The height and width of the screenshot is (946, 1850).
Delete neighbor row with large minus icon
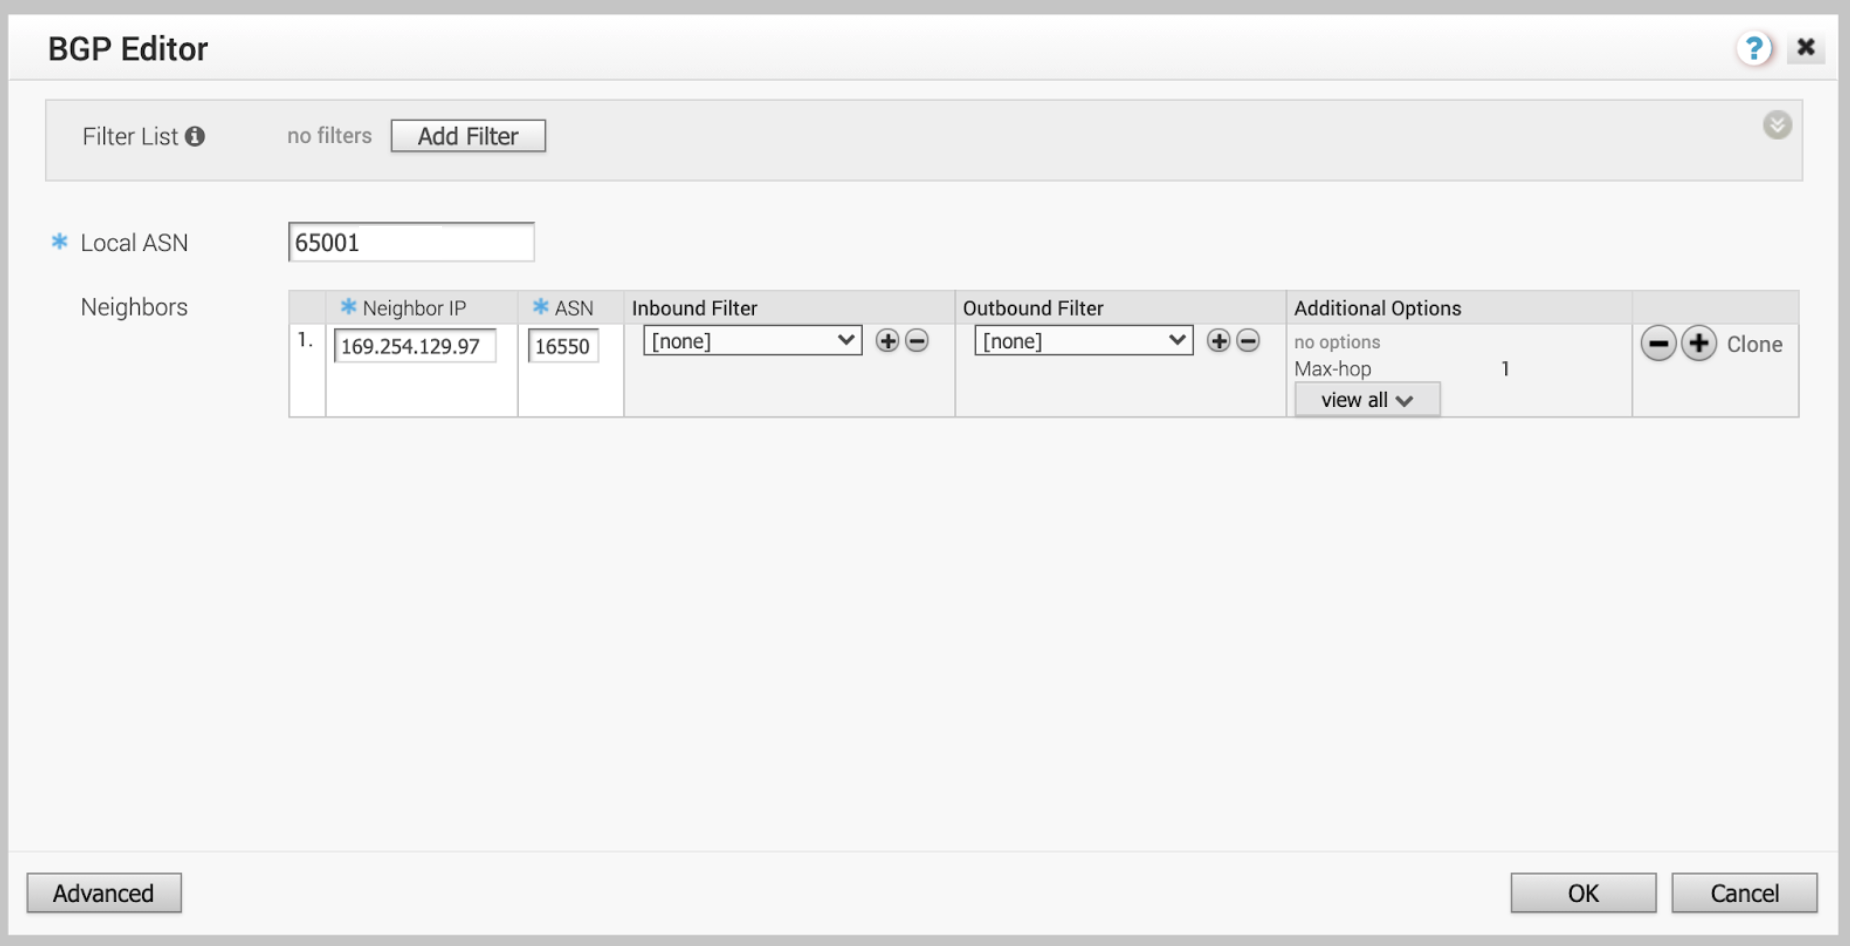1658,344
